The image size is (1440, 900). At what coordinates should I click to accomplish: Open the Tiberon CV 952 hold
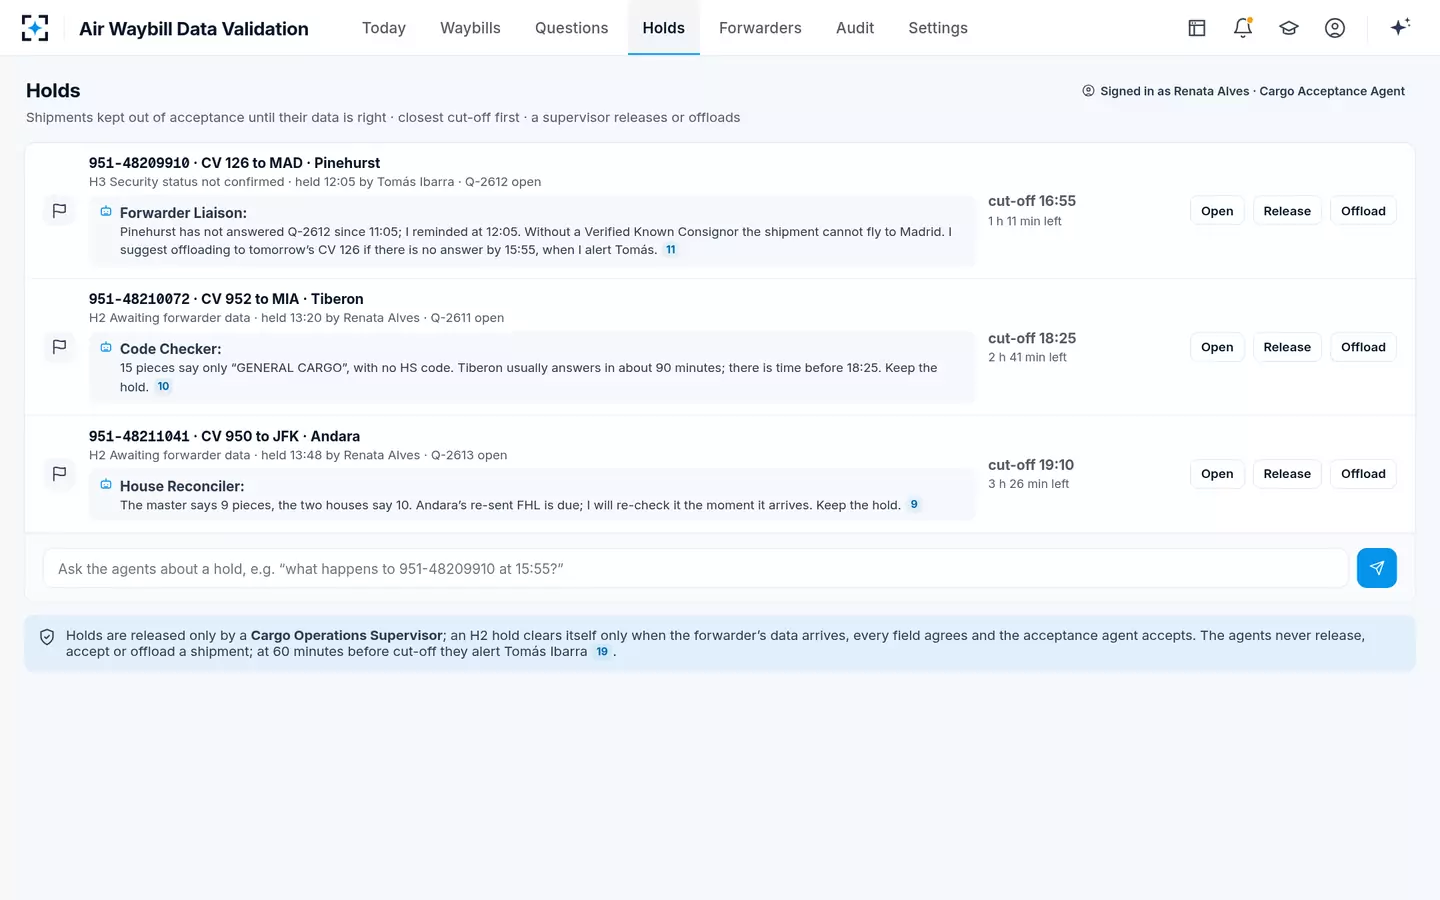(1217, 347)
